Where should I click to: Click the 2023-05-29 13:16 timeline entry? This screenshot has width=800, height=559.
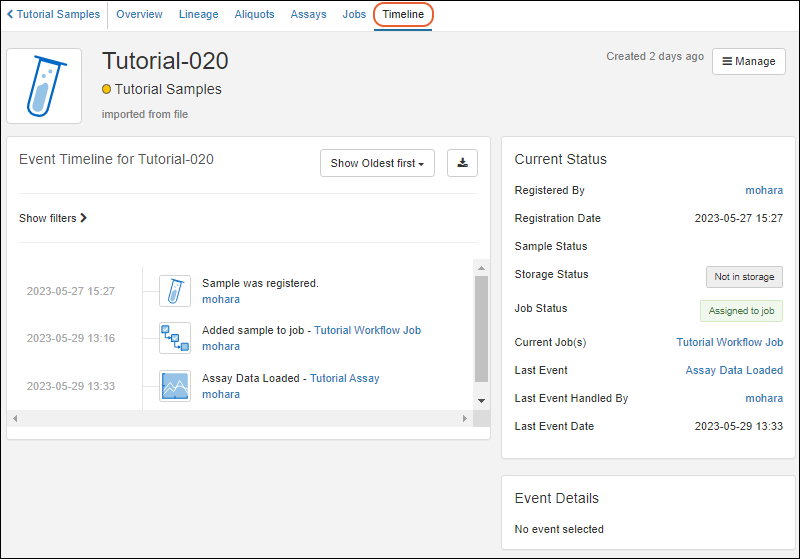point(70,338)
